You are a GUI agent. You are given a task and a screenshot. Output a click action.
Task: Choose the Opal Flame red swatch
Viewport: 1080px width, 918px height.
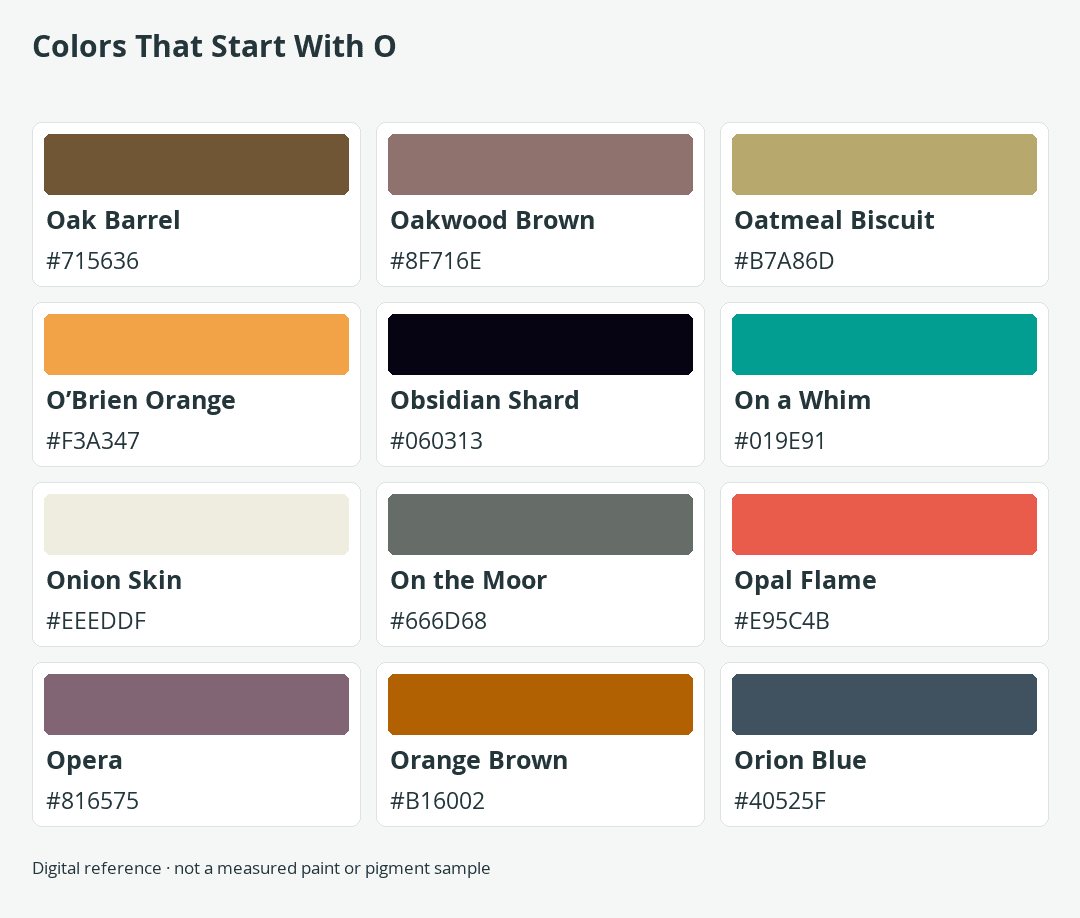coord(884,524)
